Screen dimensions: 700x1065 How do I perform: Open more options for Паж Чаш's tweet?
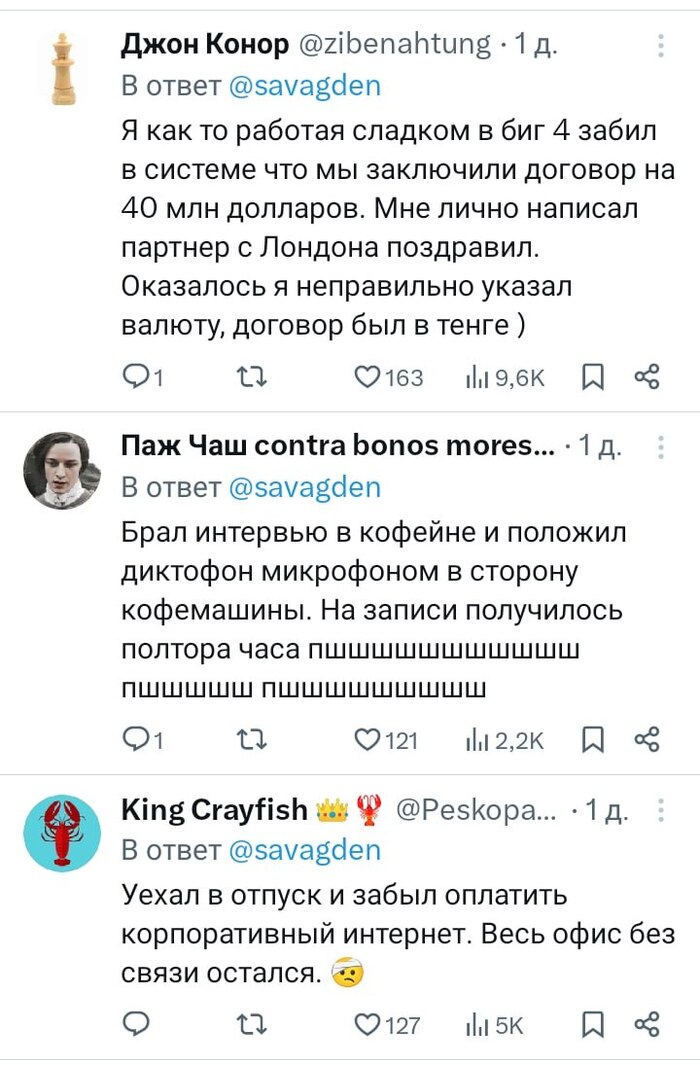660,447
